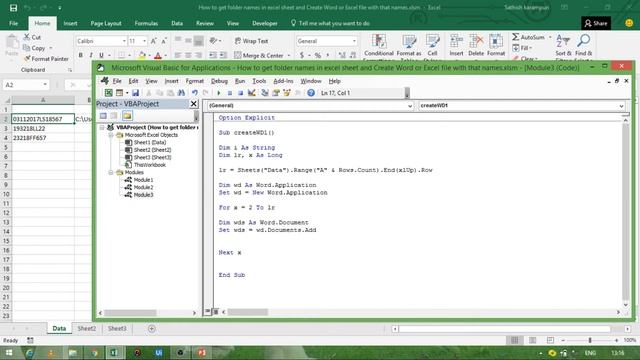Add a new sheet with plus button
640x360 pixels.
151,329
